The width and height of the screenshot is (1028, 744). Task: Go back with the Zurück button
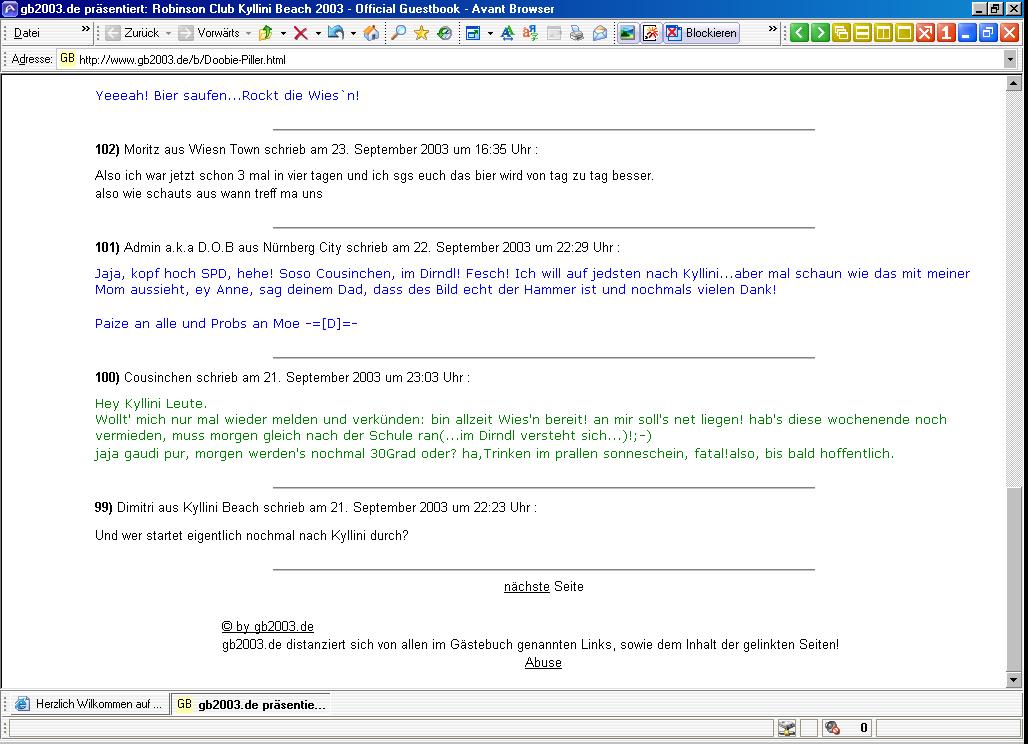click(132, 33)
